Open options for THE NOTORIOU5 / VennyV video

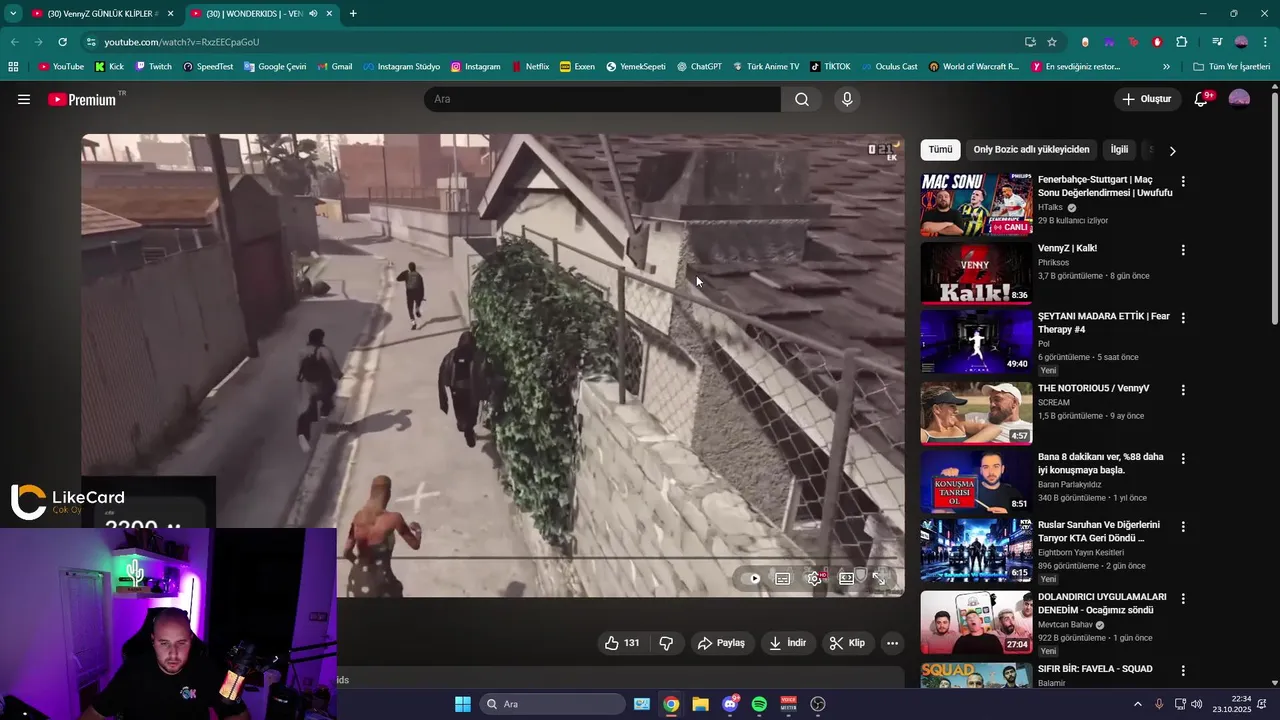click(x=1183, y=390)
